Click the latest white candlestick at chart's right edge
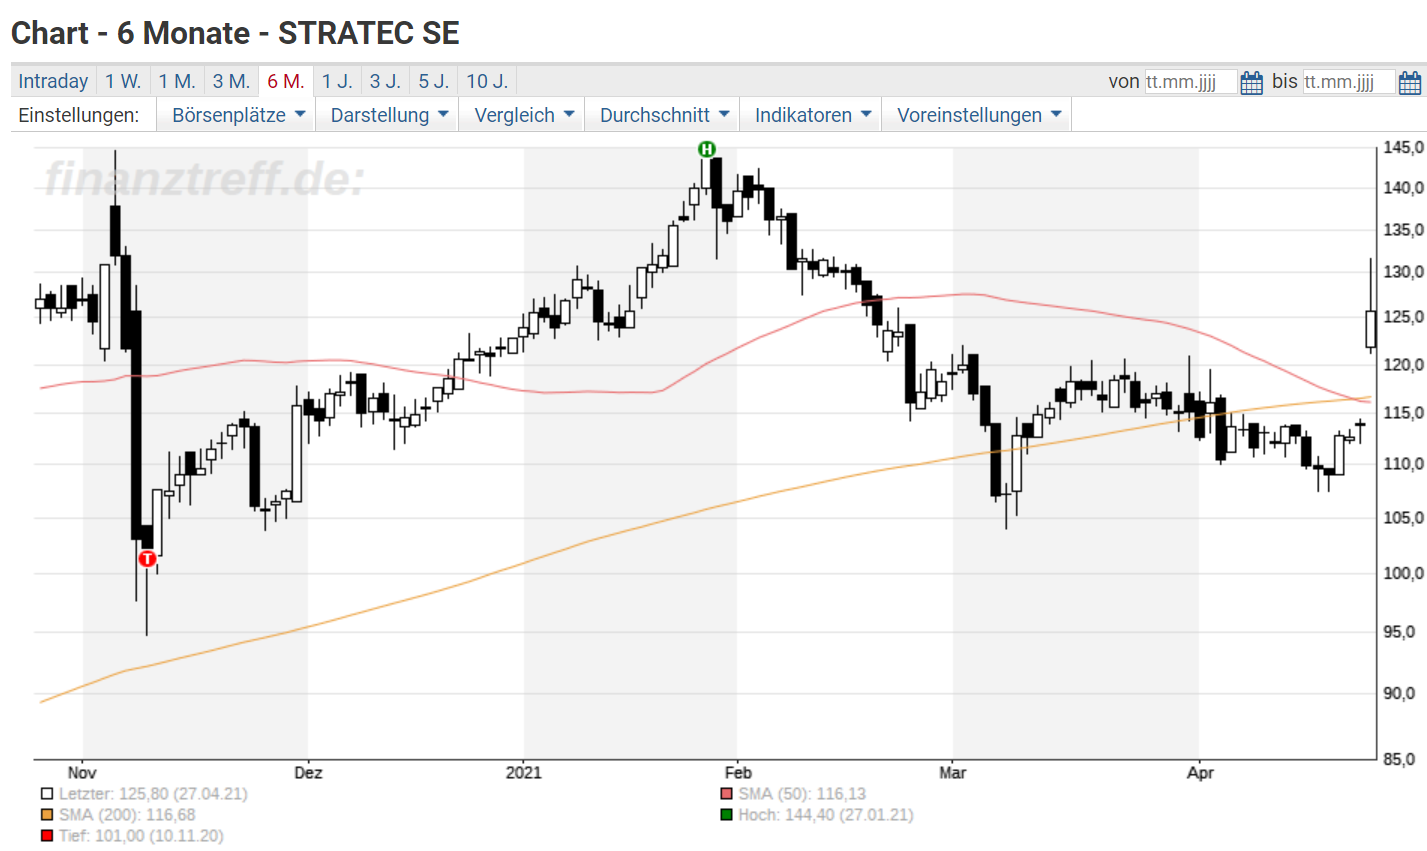Screen dimensions: 1427x851 (1371, 329)
